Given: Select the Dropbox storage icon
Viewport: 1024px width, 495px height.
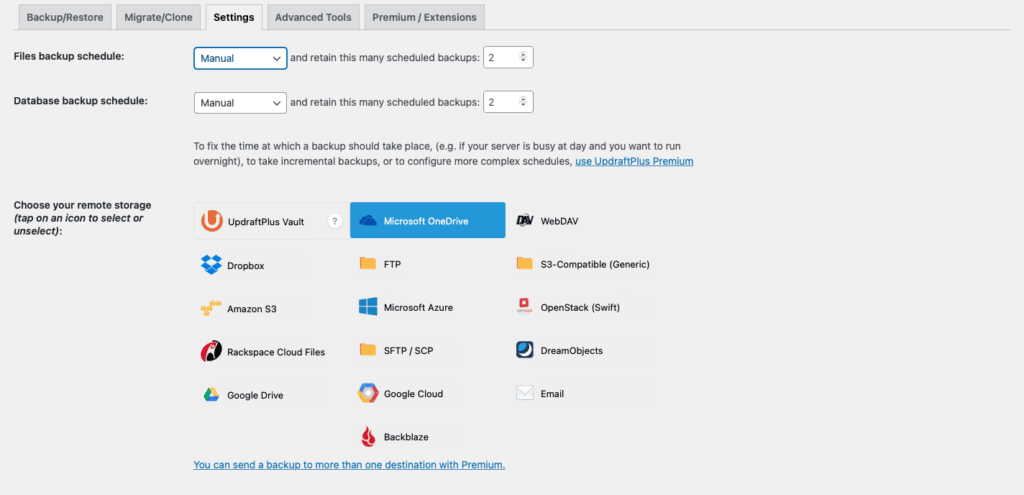Looking at the screenshot, I should pos(211,265).
